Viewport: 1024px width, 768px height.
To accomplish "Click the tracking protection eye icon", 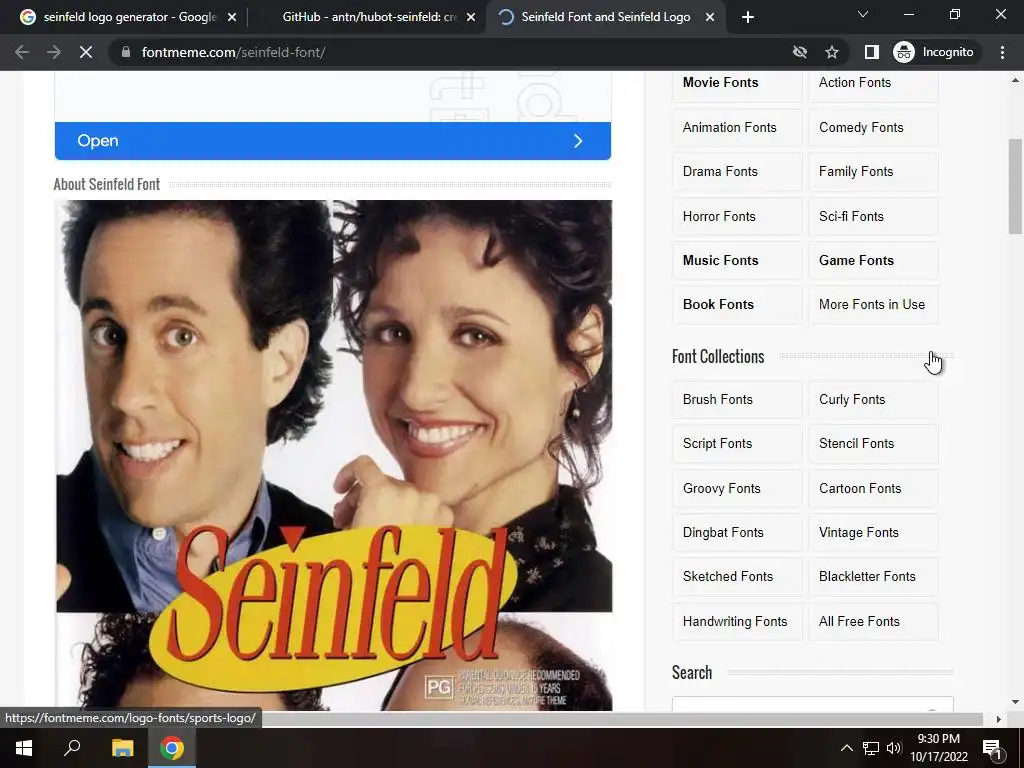I will coord(799,52).
